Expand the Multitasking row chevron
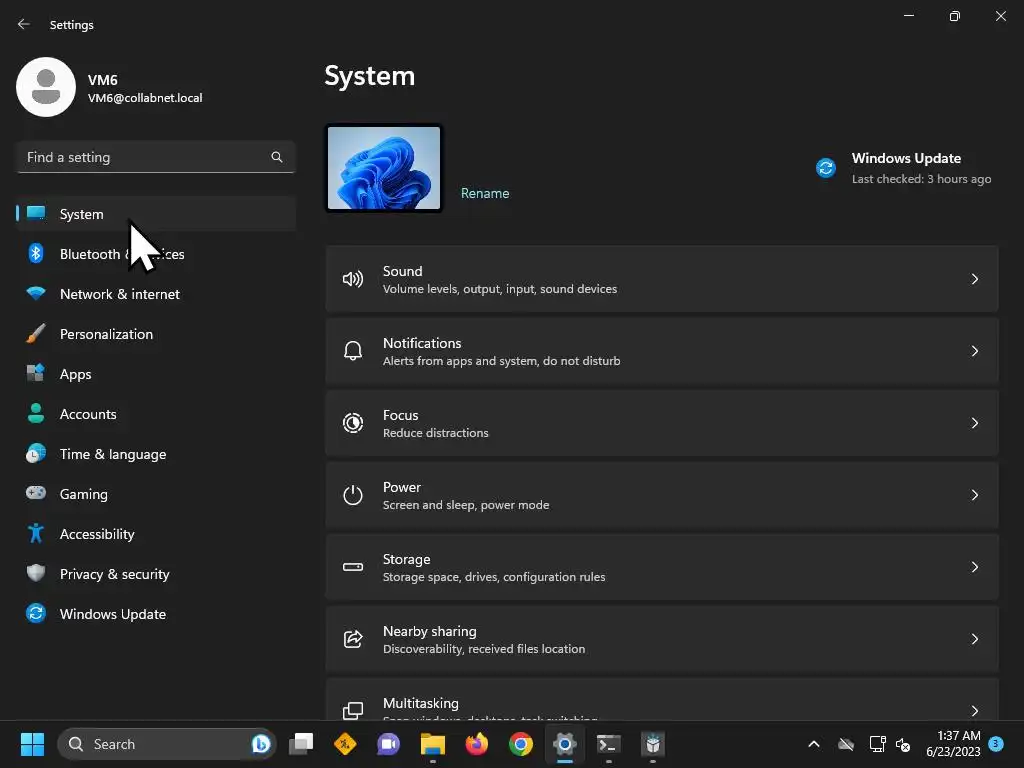This screenshot has width=1024, height=768. coord(974,711)
